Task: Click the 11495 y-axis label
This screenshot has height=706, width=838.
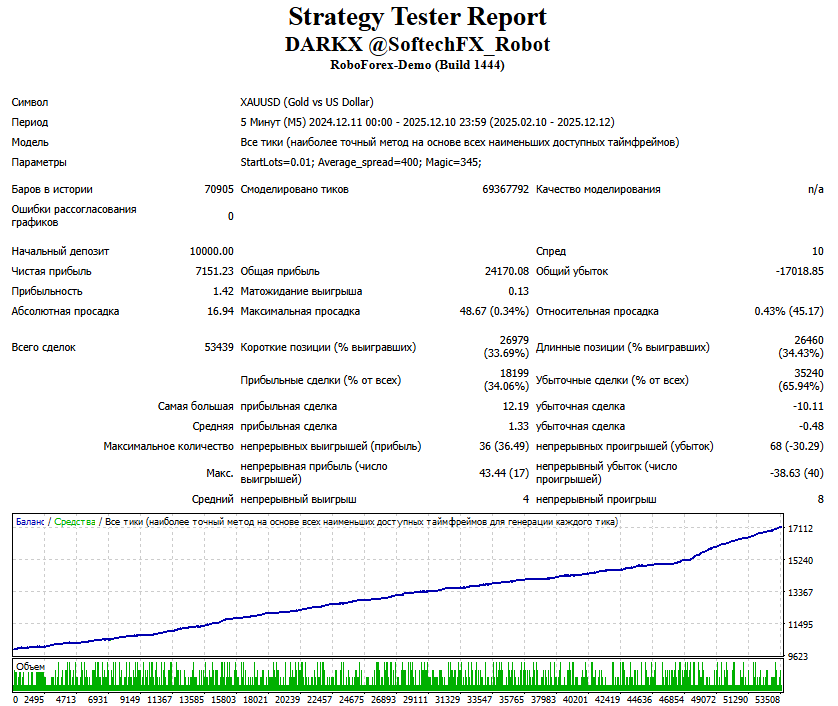Action: (x=800, y=625)
